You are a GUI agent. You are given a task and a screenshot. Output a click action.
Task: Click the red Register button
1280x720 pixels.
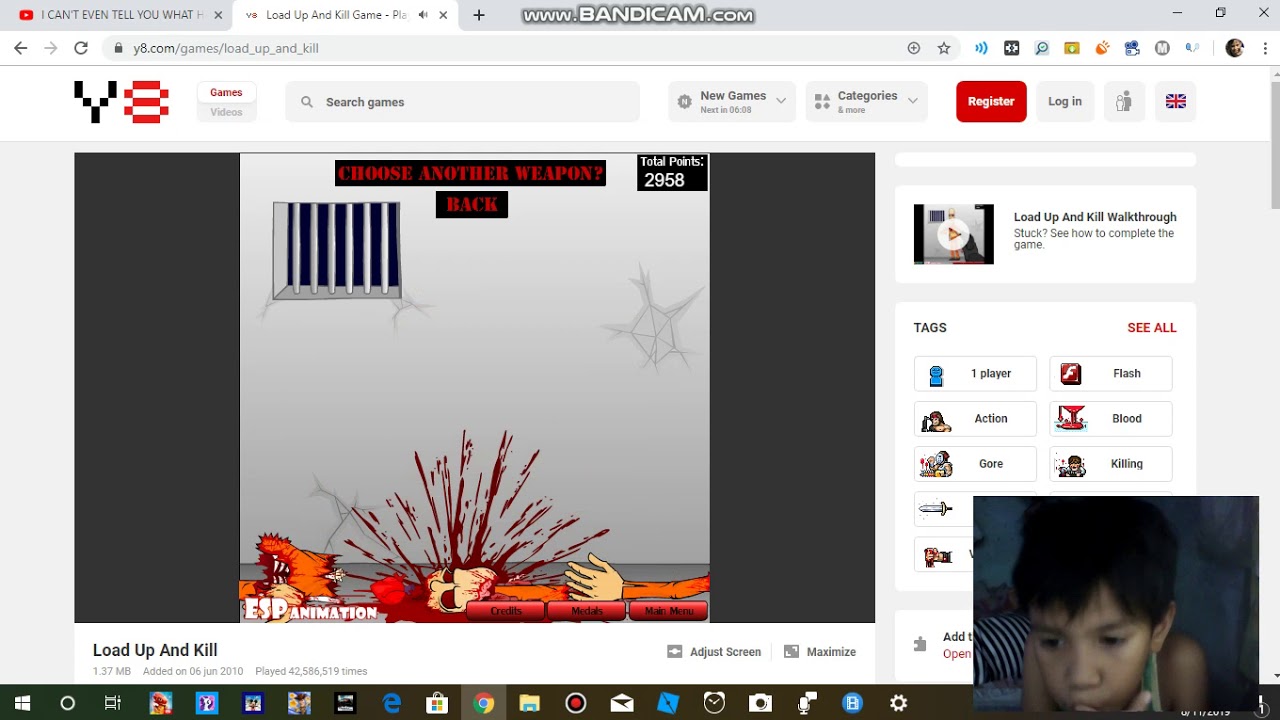tap(991, 102)
